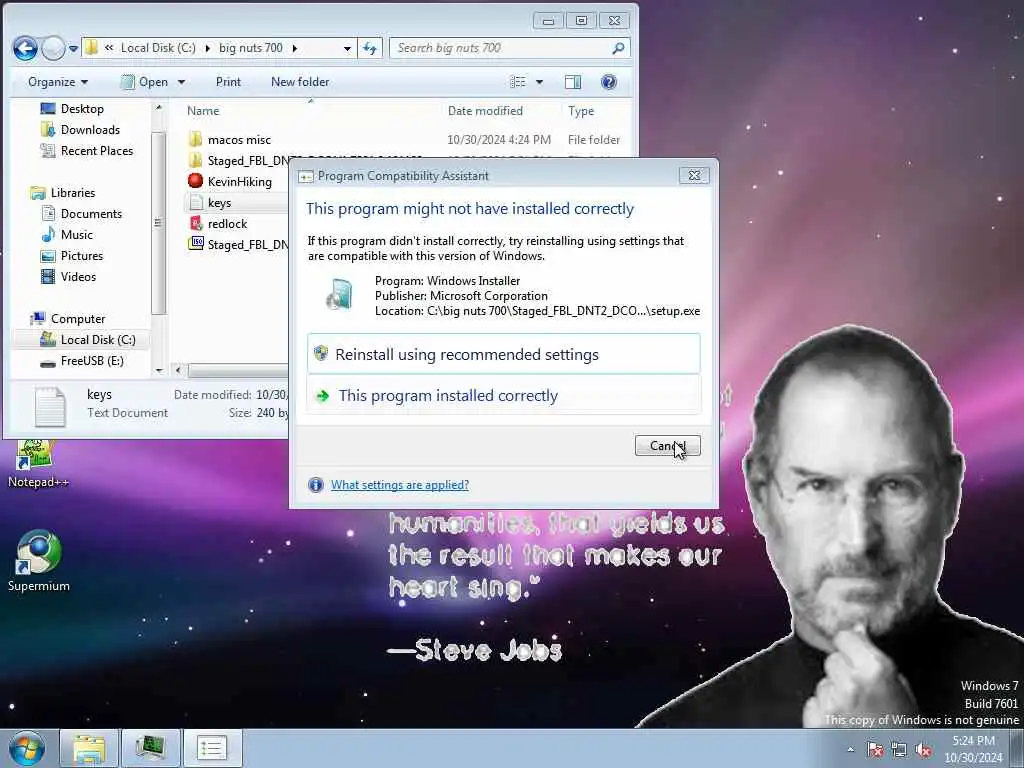Show hidden system tray icons
This screenshot has width=1024, height=768.
pyautogui.click(x=850, y=750)
